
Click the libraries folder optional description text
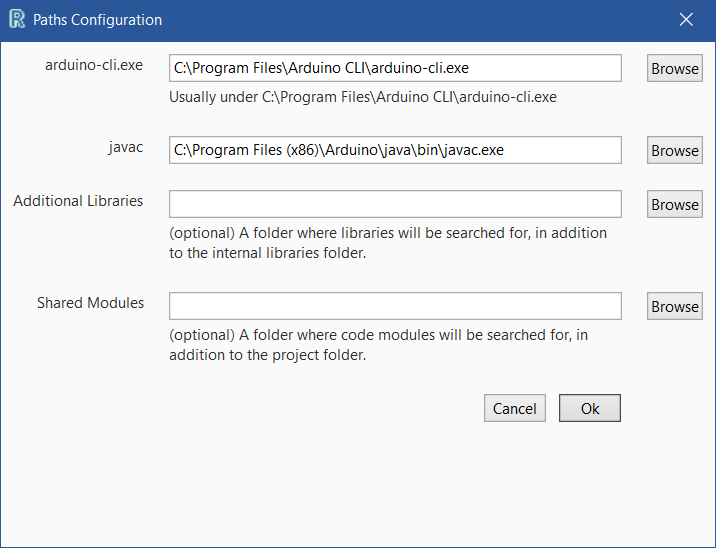[x=388, y=243]
